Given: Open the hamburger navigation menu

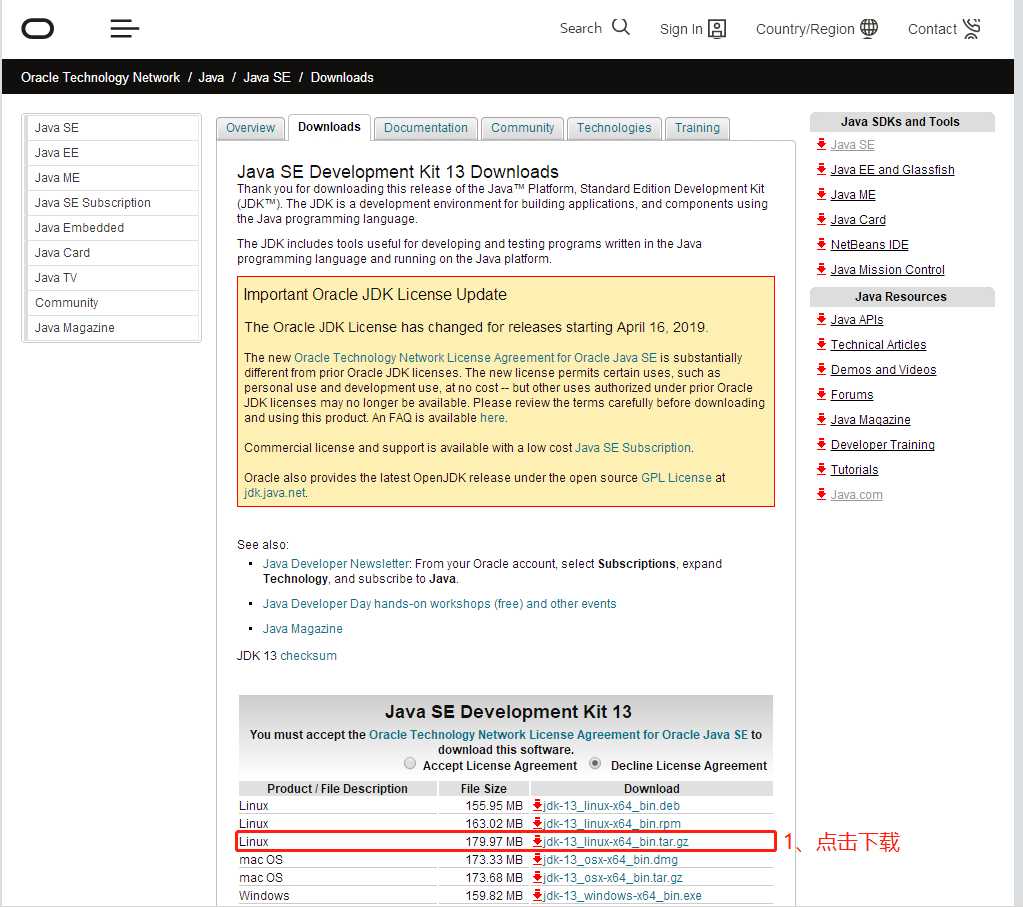Looking at the screenshot, I should pyautogui.click(x=125, y=29).
